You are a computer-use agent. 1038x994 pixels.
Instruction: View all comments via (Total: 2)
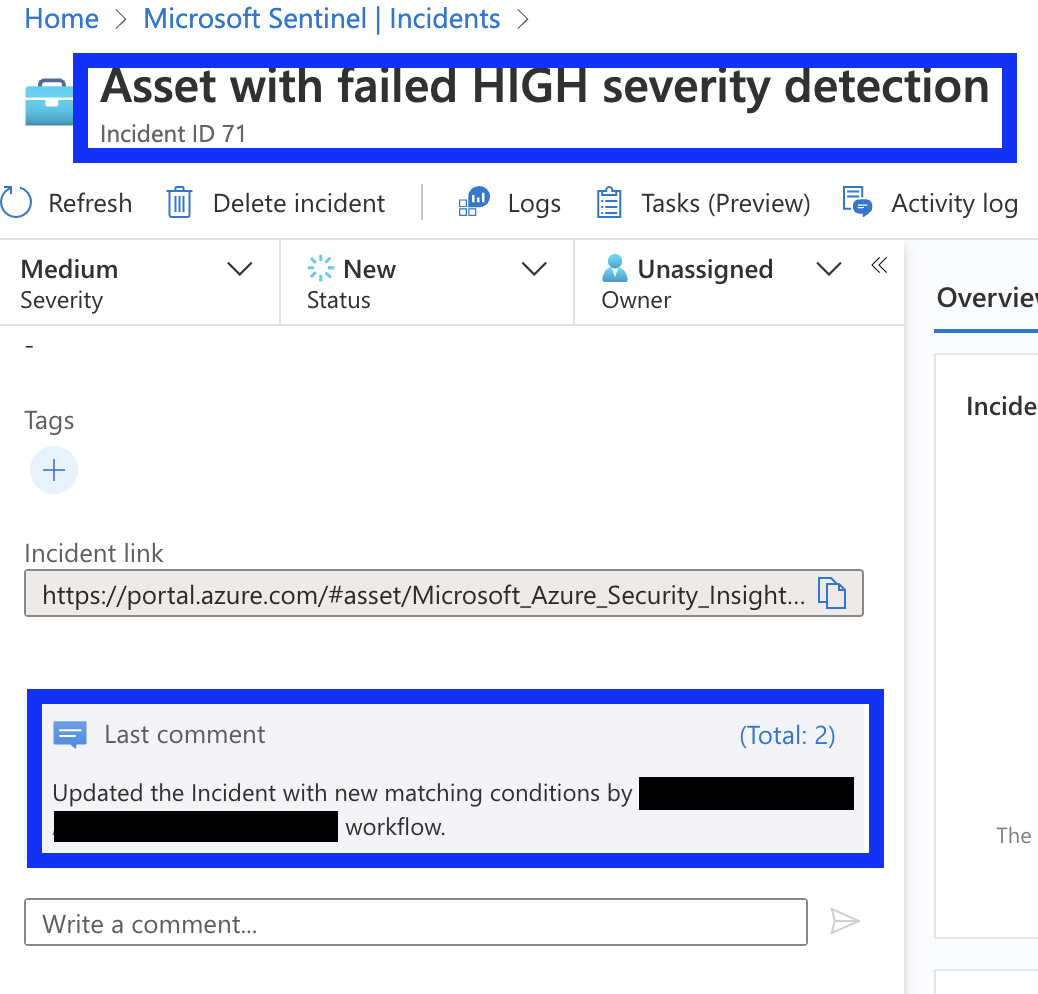787,735
